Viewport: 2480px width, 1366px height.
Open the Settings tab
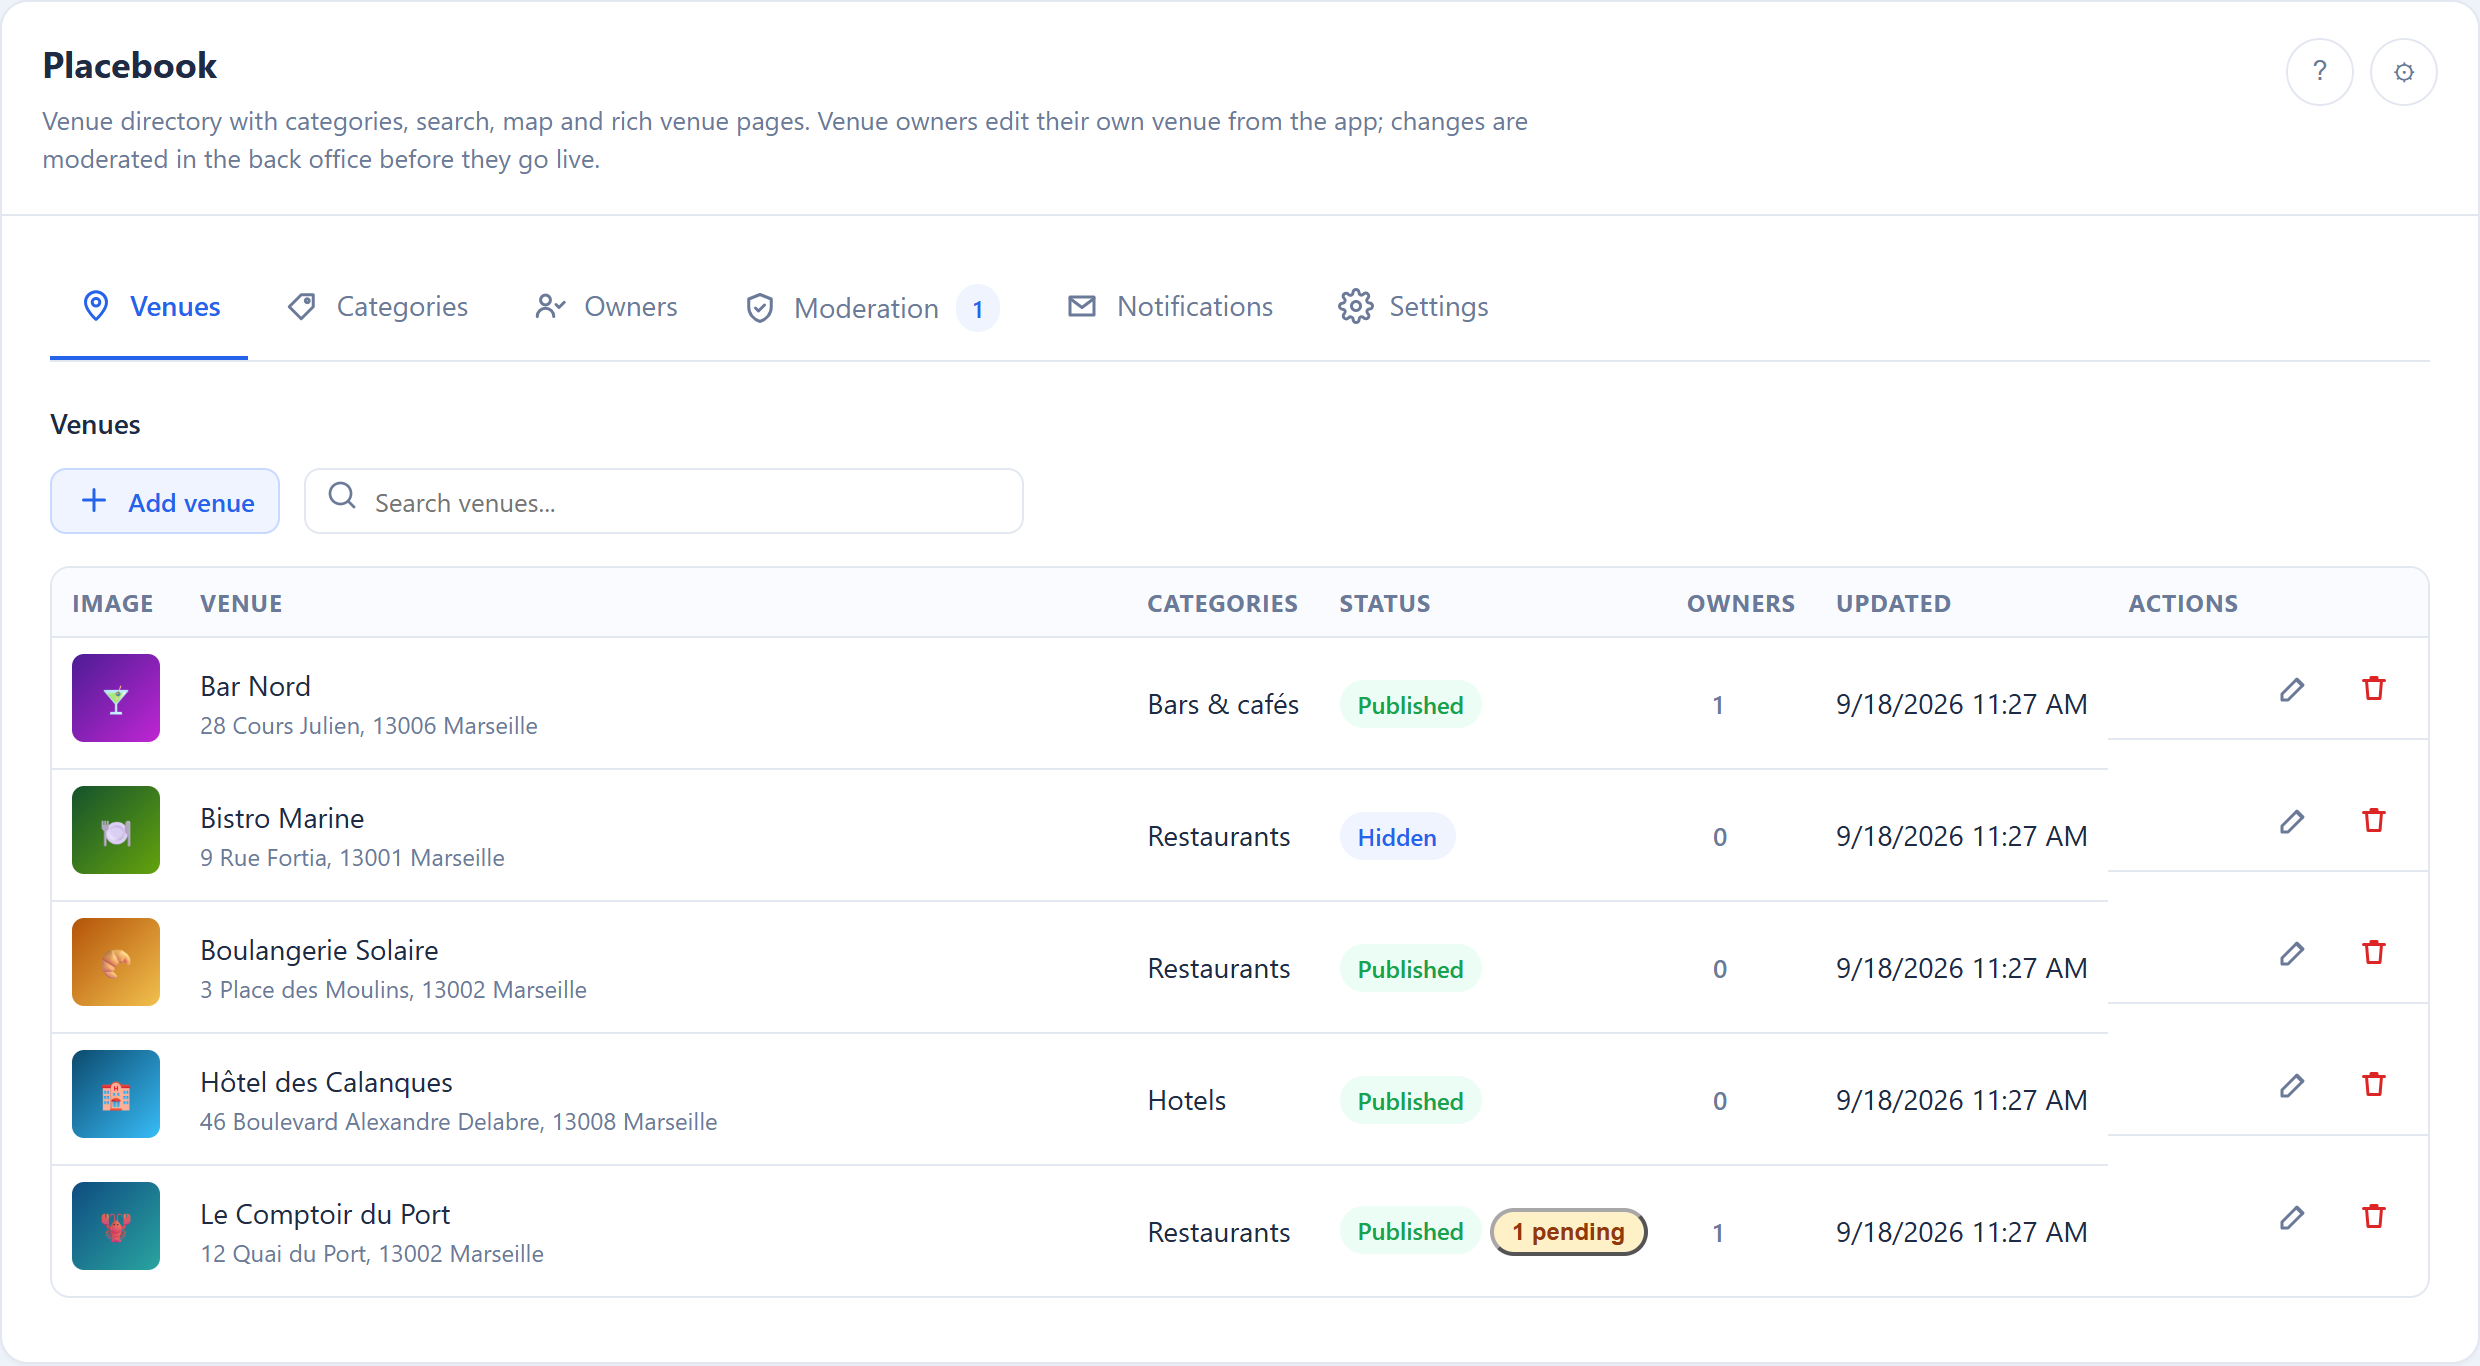point(1413,306)
